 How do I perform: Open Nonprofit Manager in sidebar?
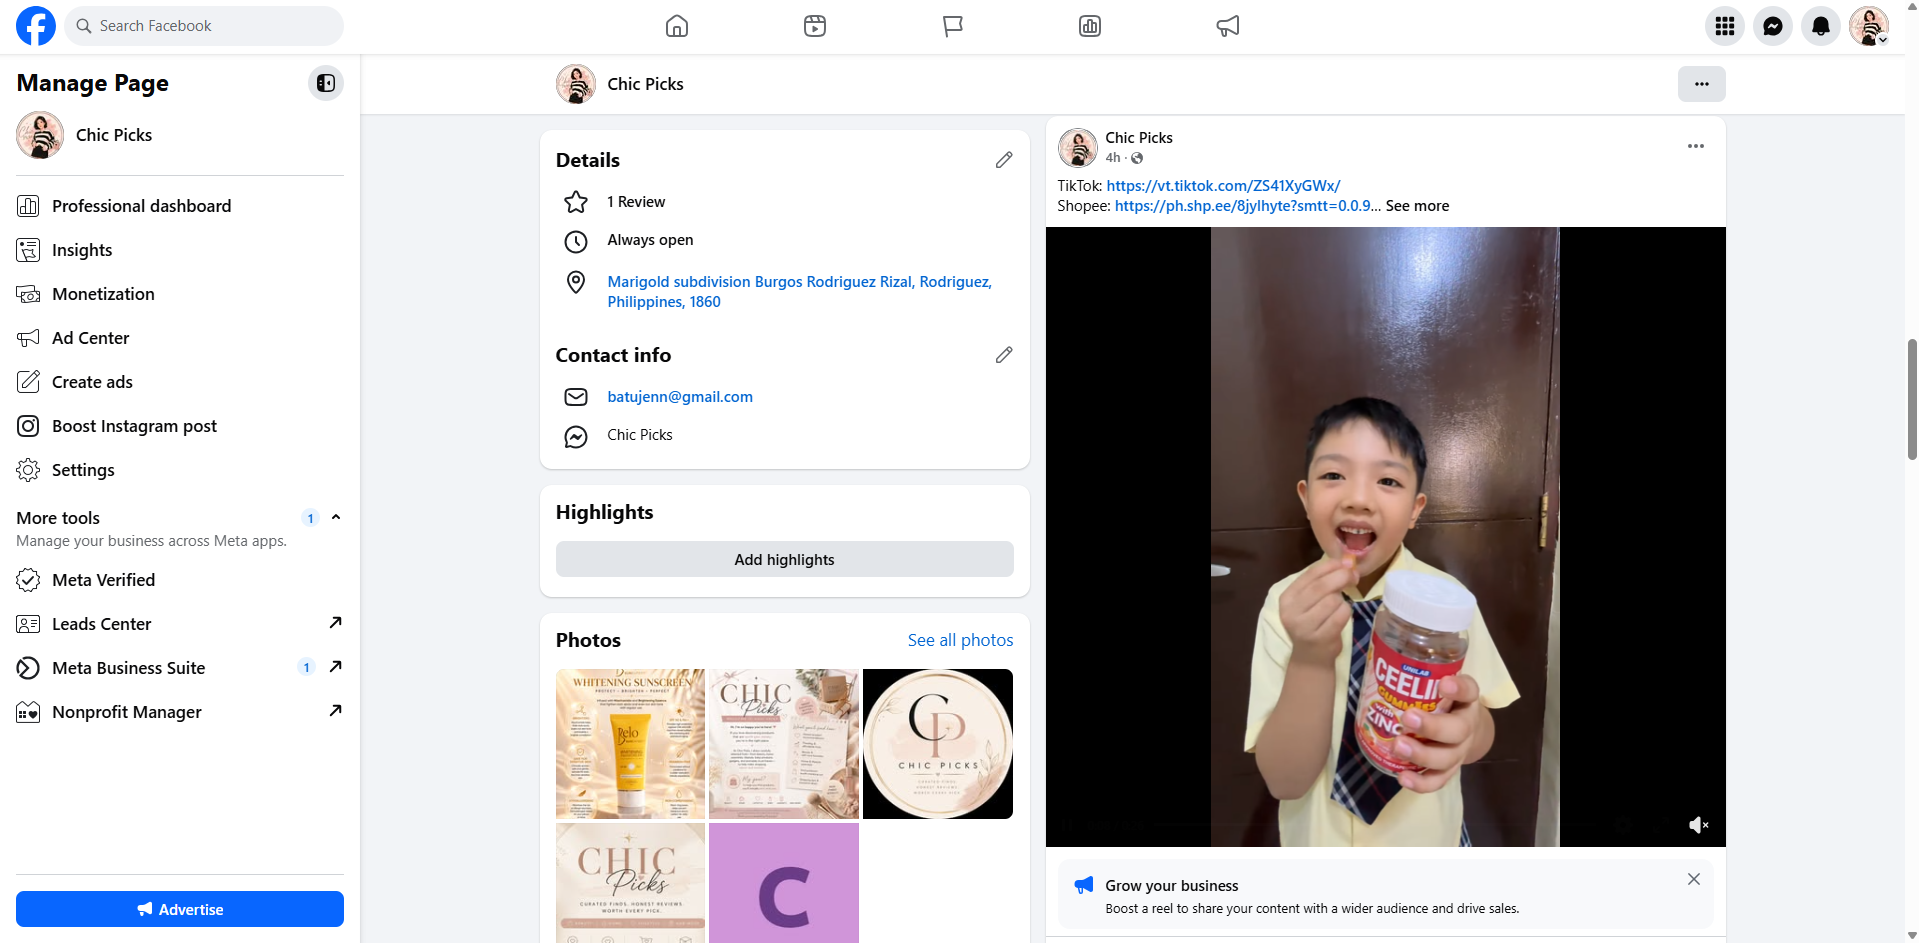pos(180,712)
